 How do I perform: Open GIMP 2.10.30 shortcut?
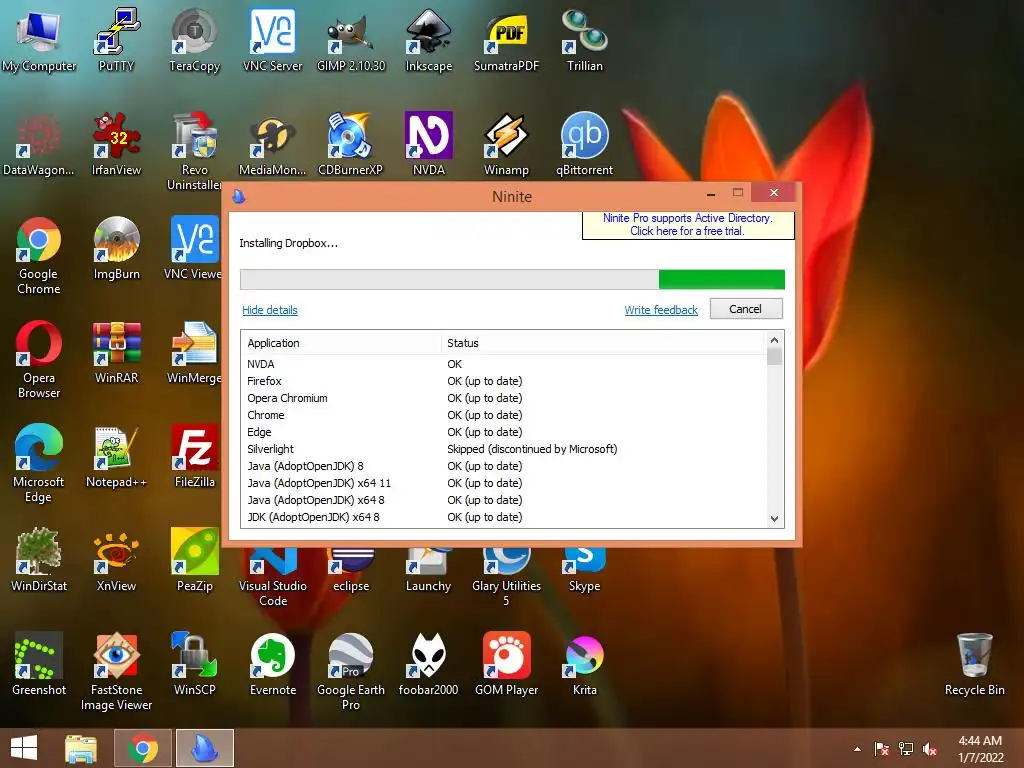(351, 40)
